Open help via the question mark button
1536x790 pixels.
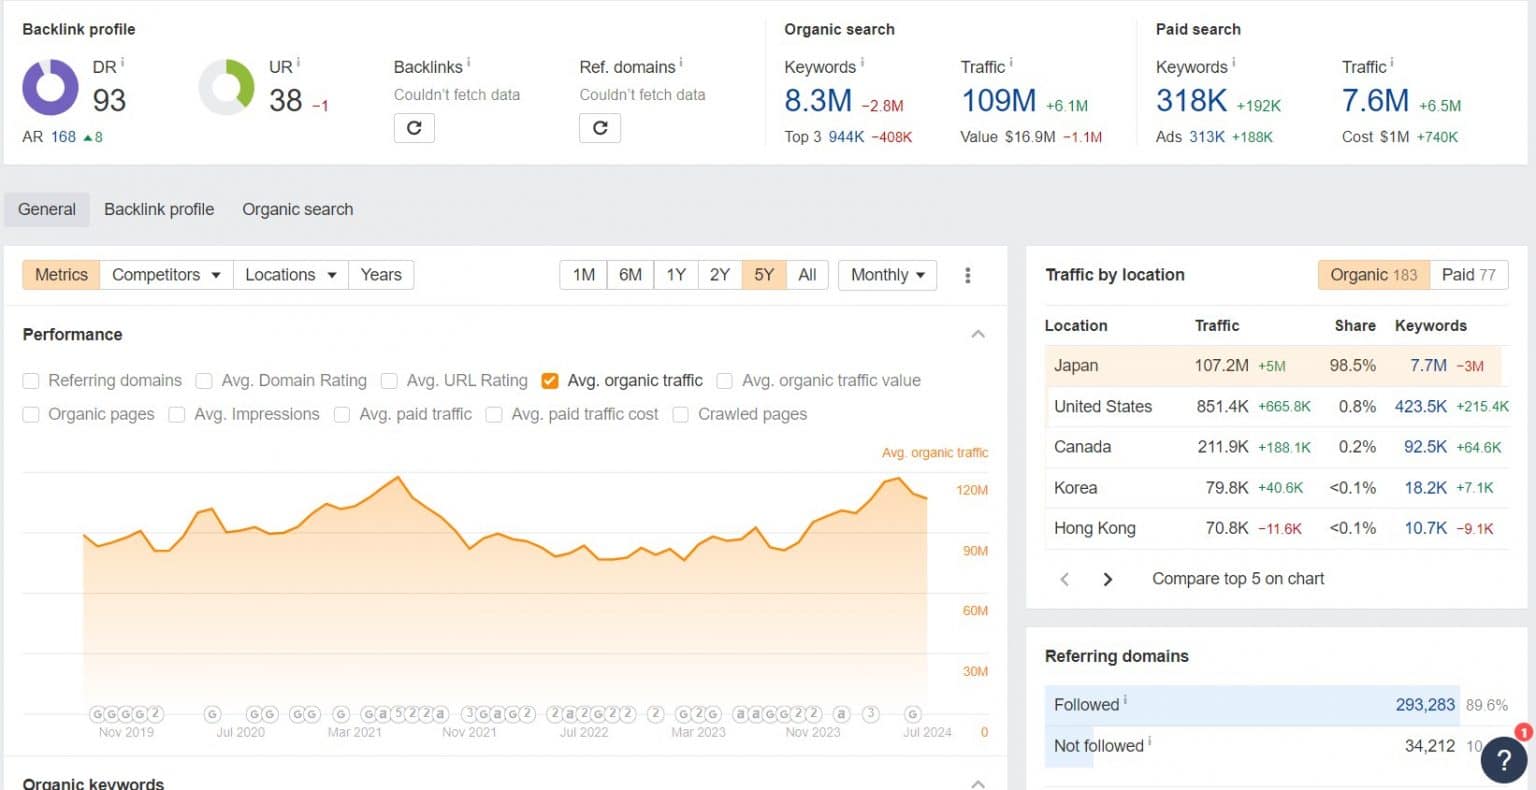pos(1503,760)
